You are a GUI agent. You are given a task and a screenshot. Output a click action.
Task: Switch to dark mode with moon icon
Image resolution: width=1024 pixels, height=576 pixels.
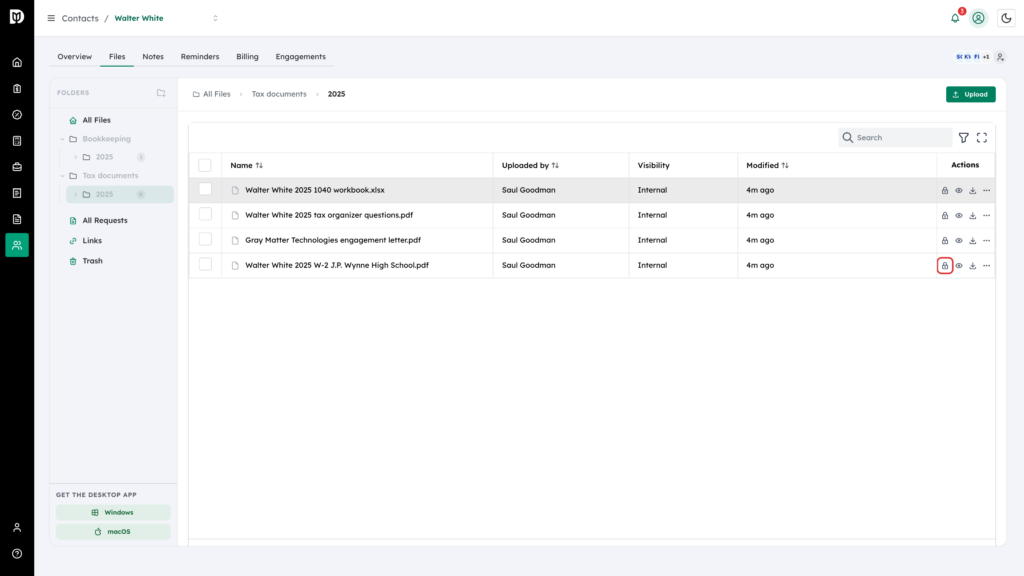1006,18
